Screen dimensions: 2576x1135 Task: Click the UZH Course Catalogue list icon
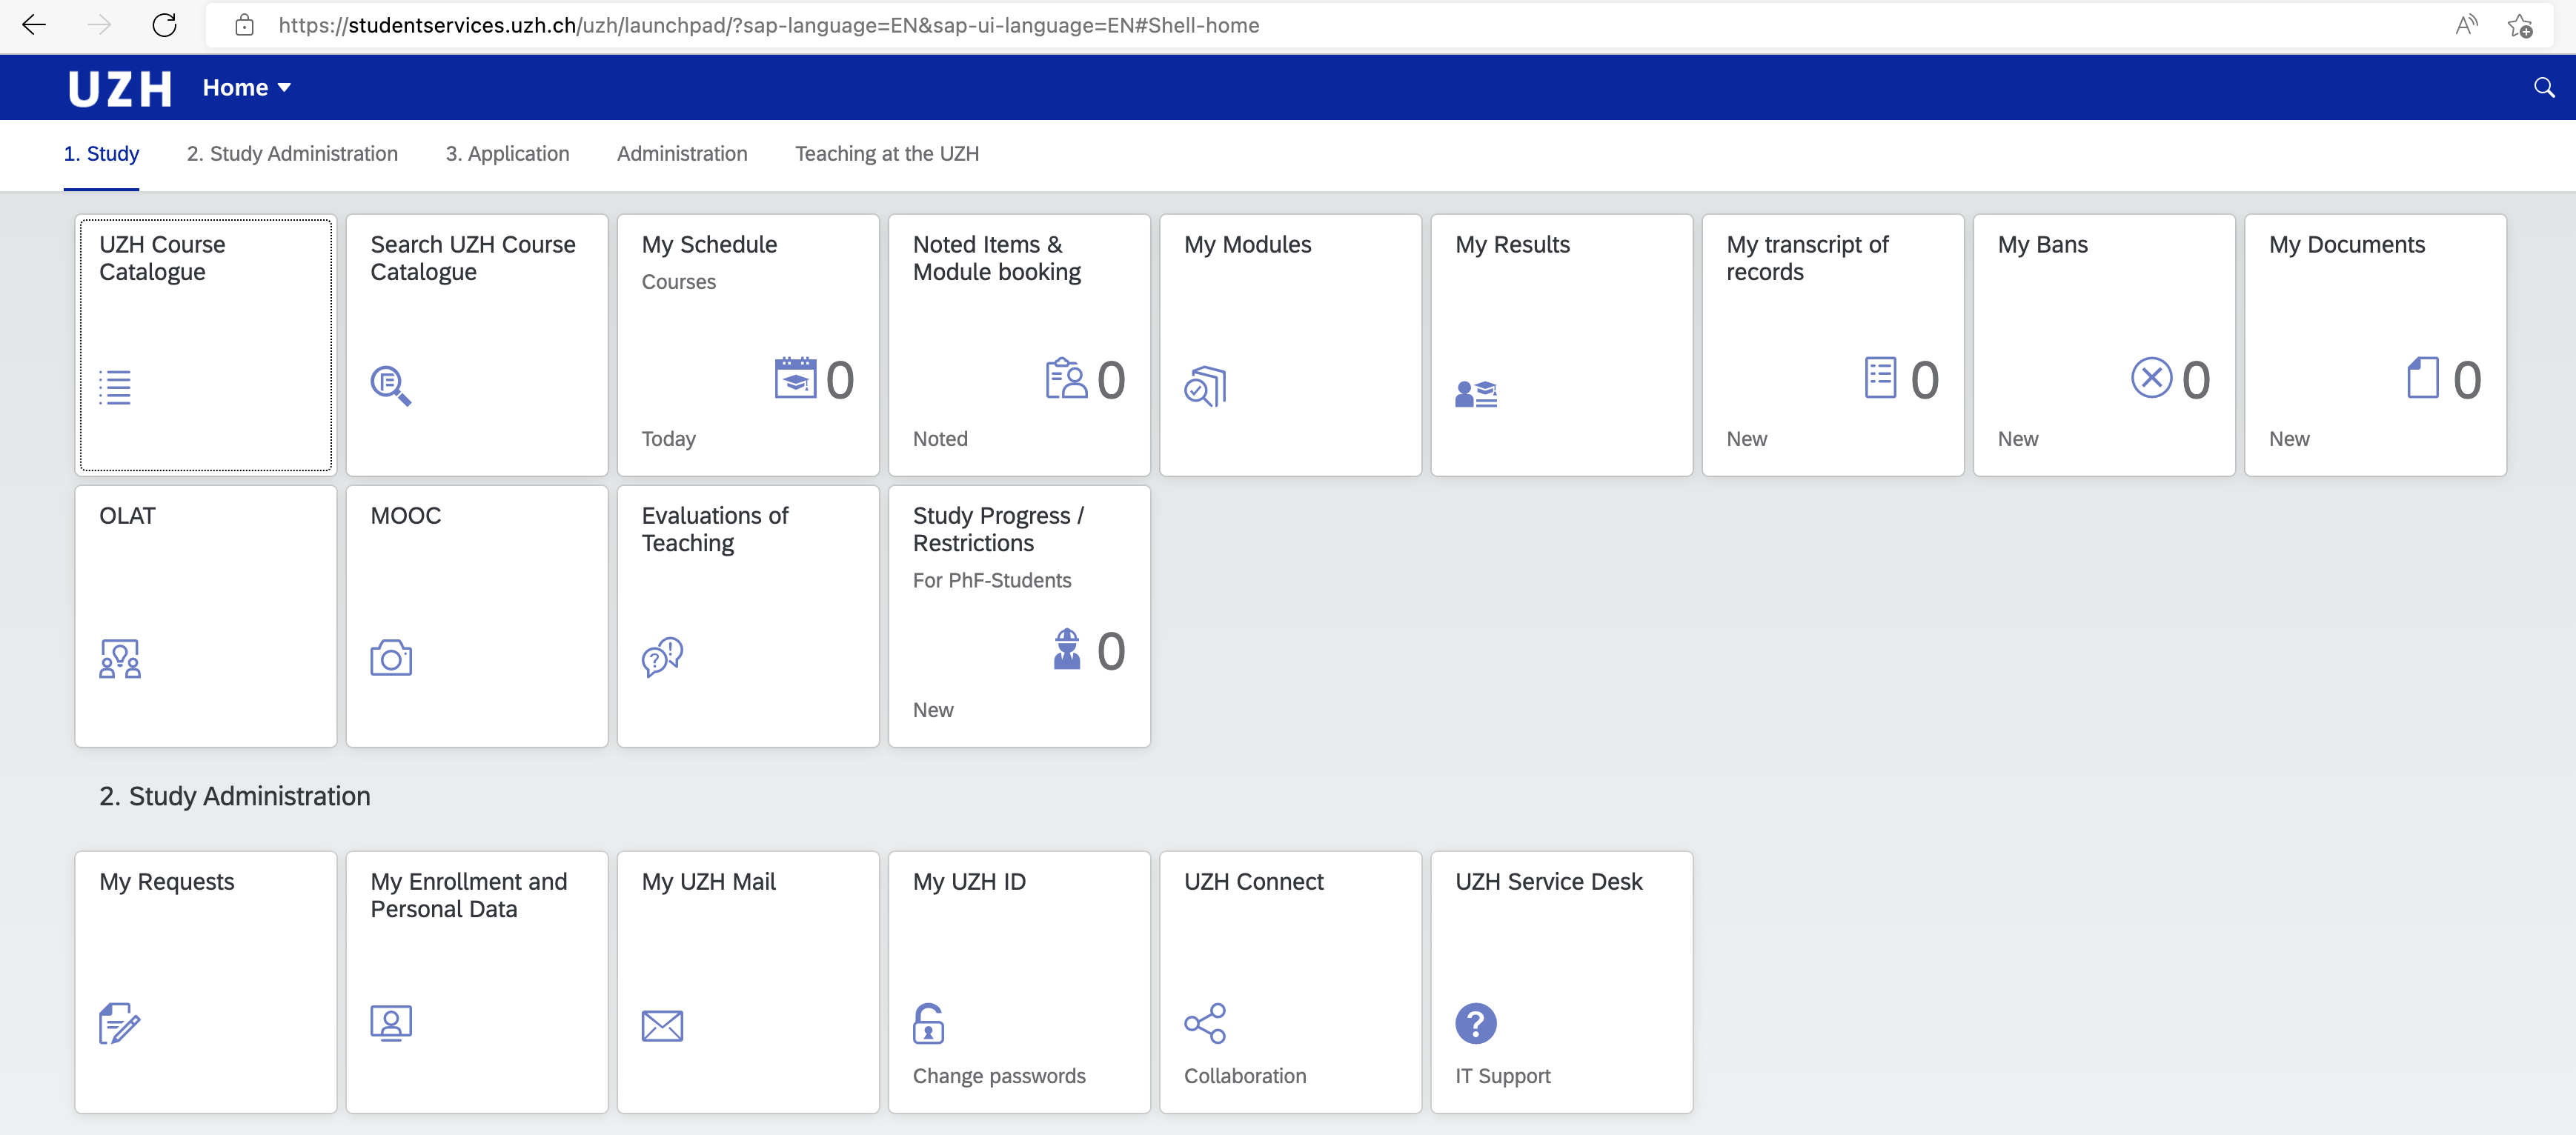116,387
